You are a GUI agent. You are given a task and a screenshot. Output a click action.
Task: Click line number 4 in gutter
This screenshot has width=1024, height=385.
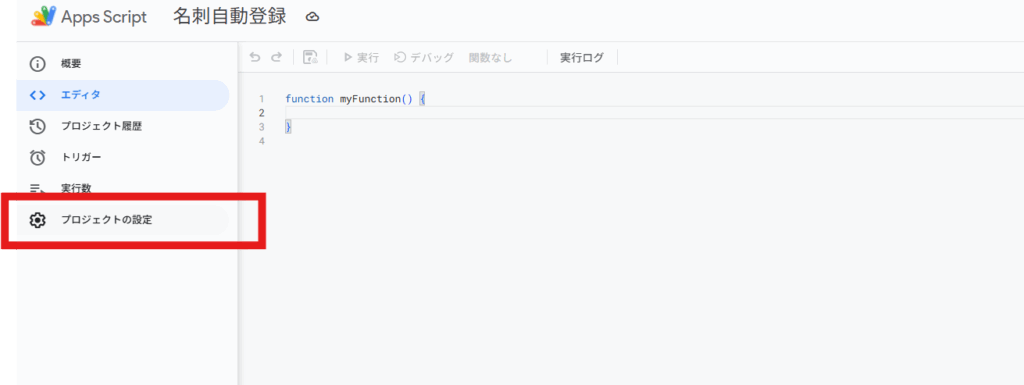click(262, 141)
